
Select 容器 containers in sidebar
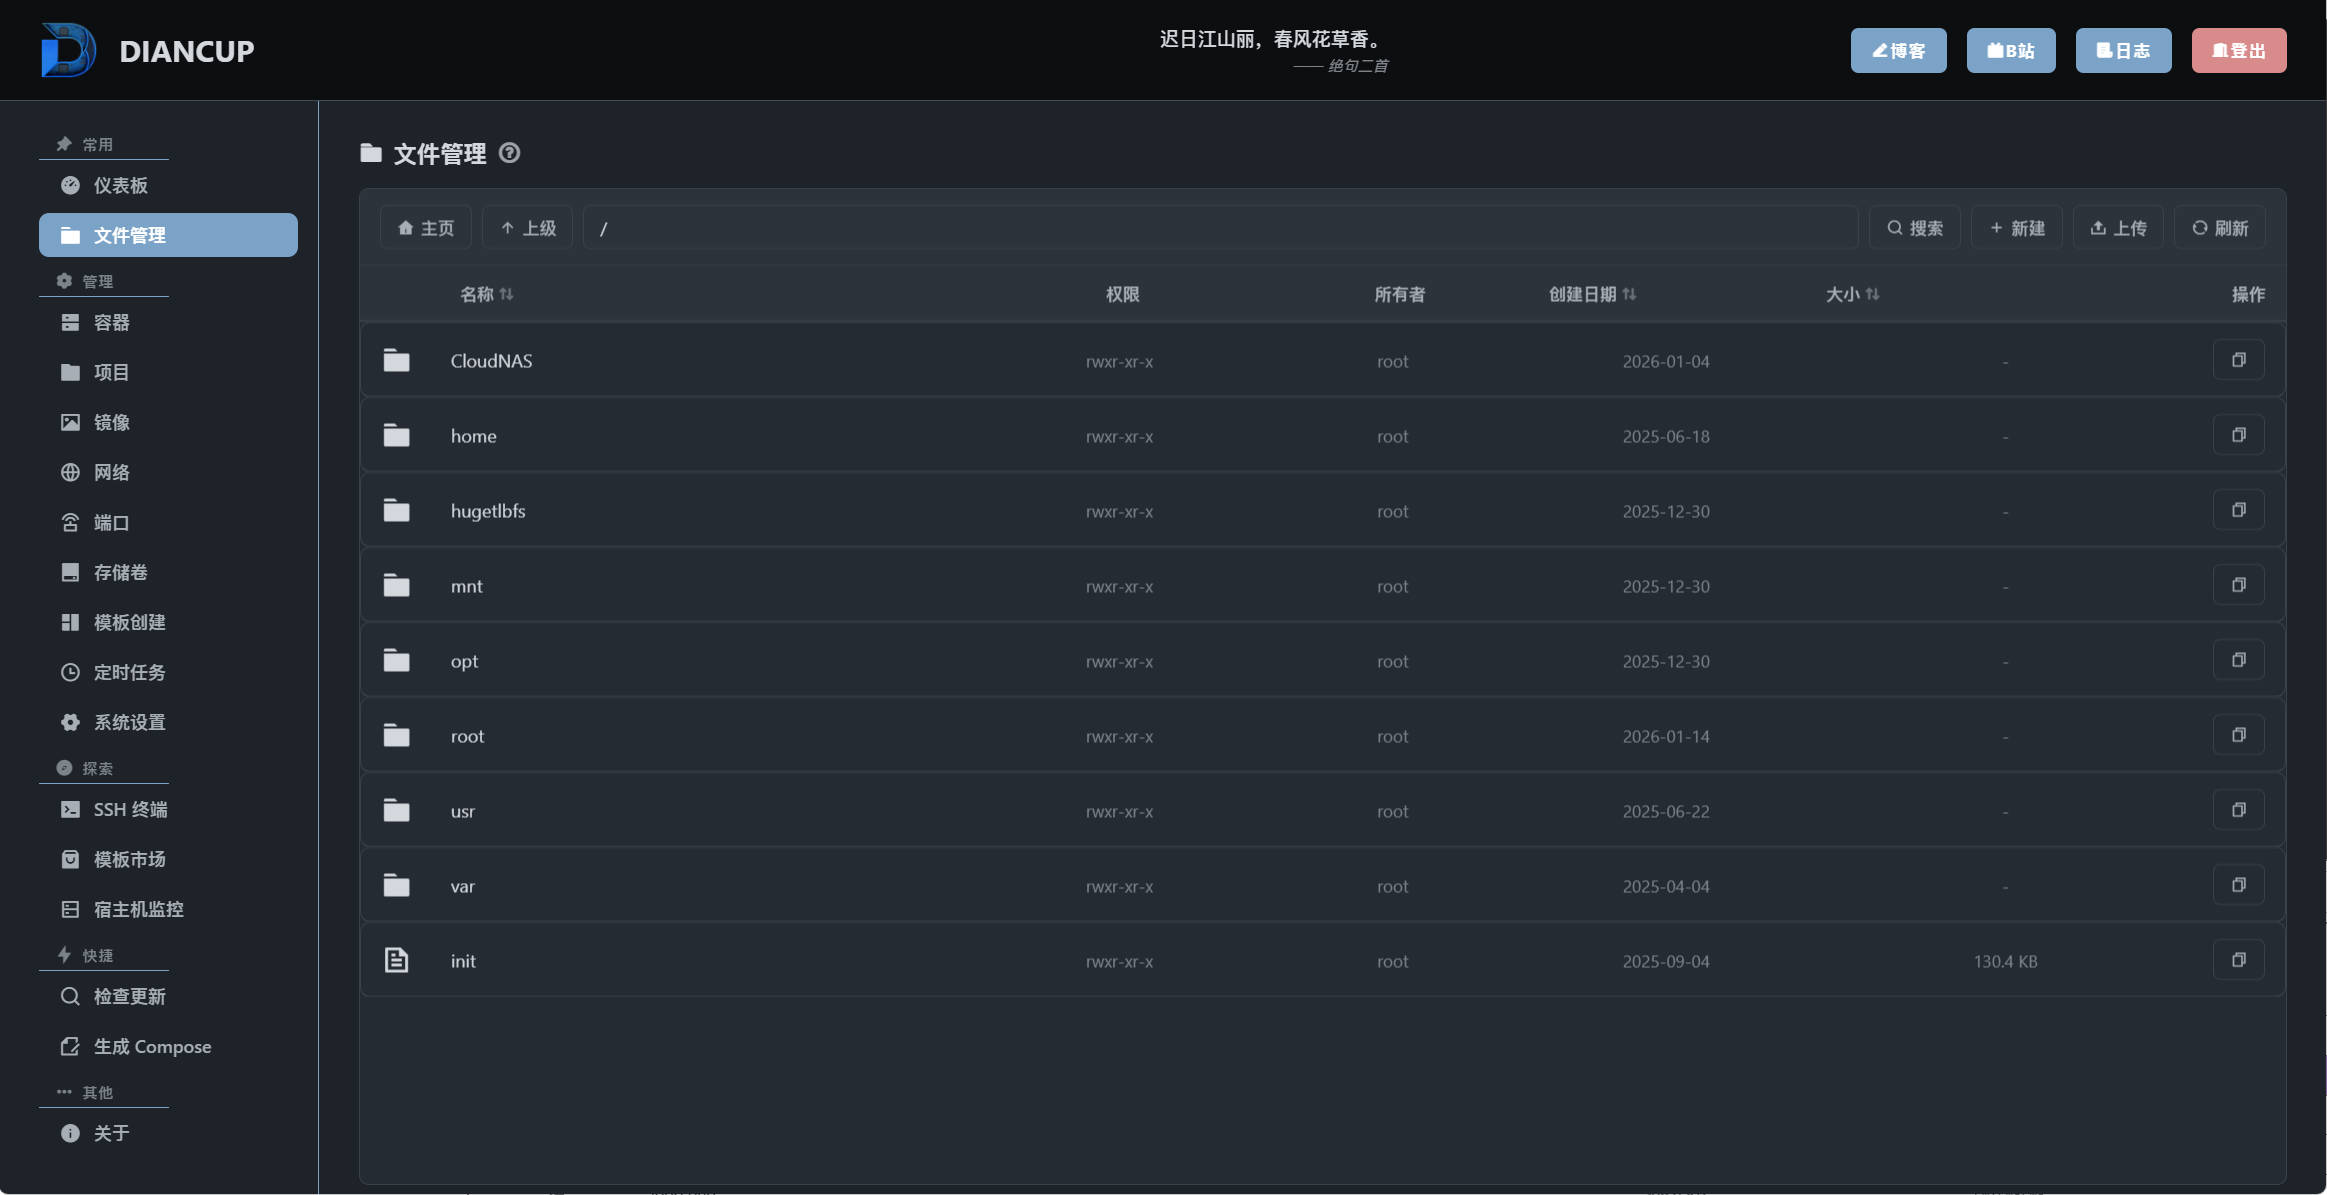[111, 323]
